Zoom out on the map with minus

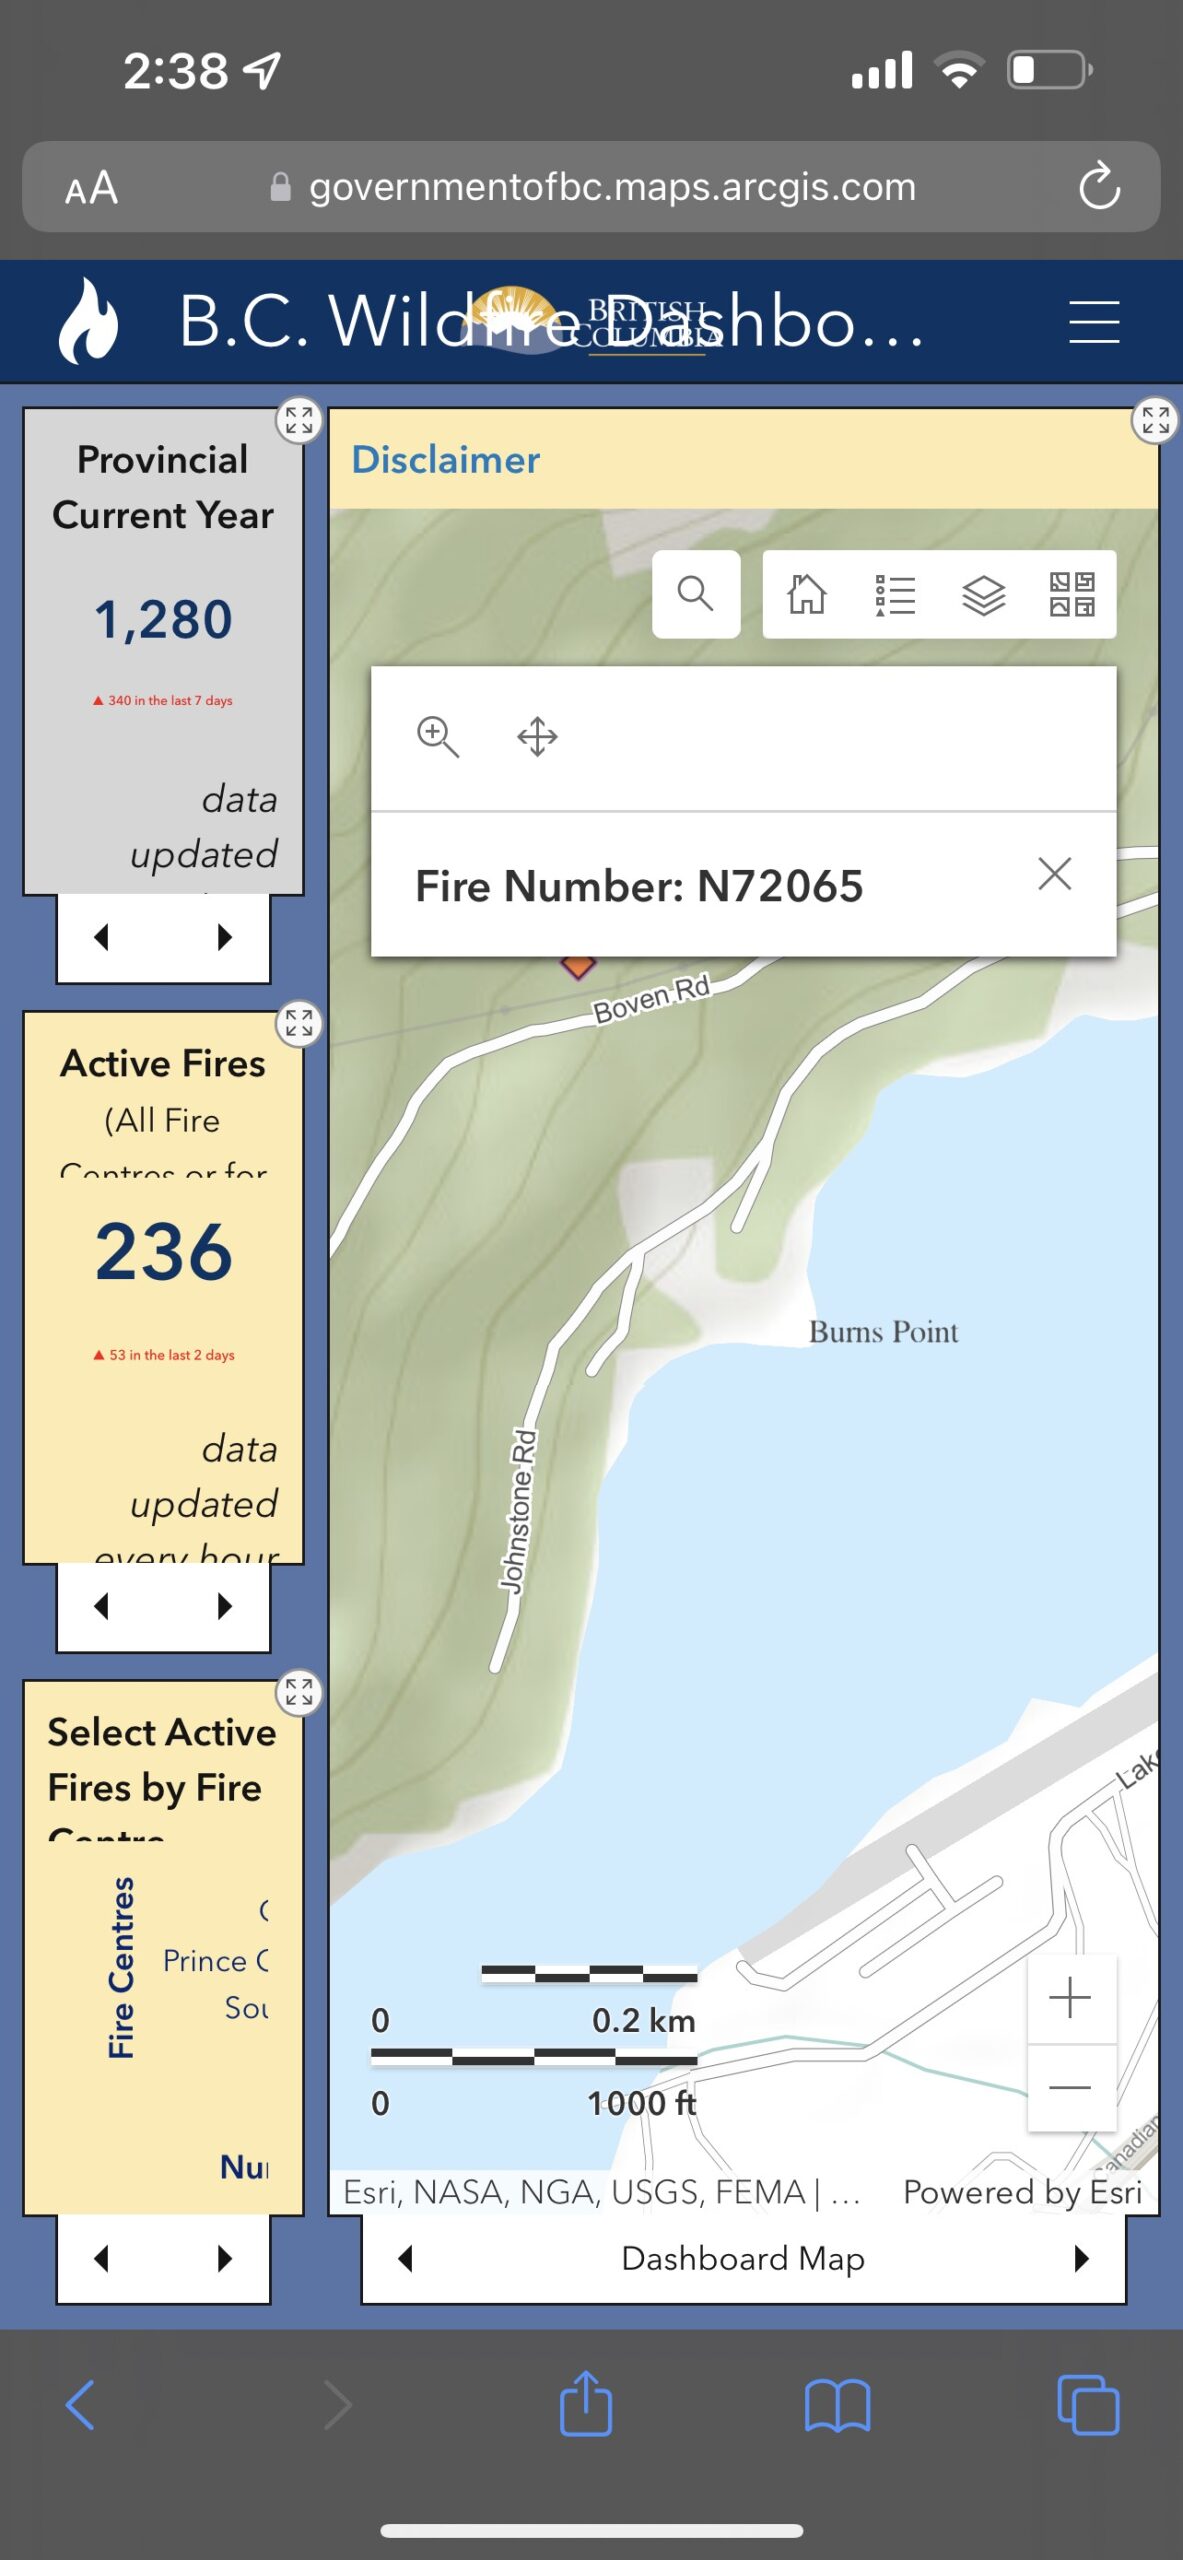(x=1070, y=2087)
